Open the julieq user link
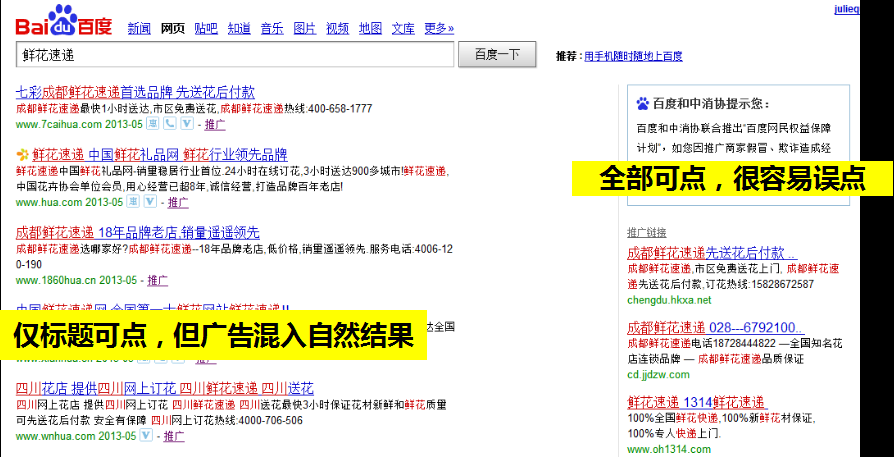894x457 pixels. (x=846, y=10)
